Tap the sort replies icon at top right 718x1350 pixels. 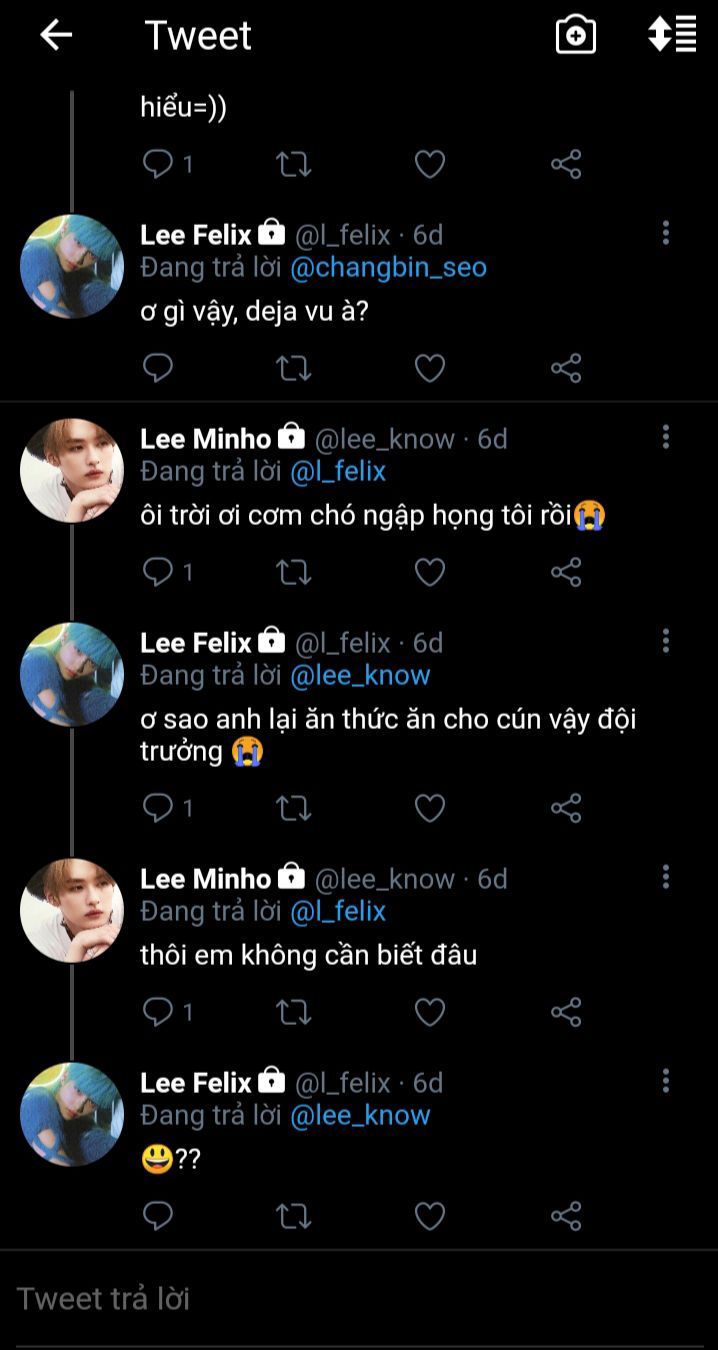pos(672,35)
